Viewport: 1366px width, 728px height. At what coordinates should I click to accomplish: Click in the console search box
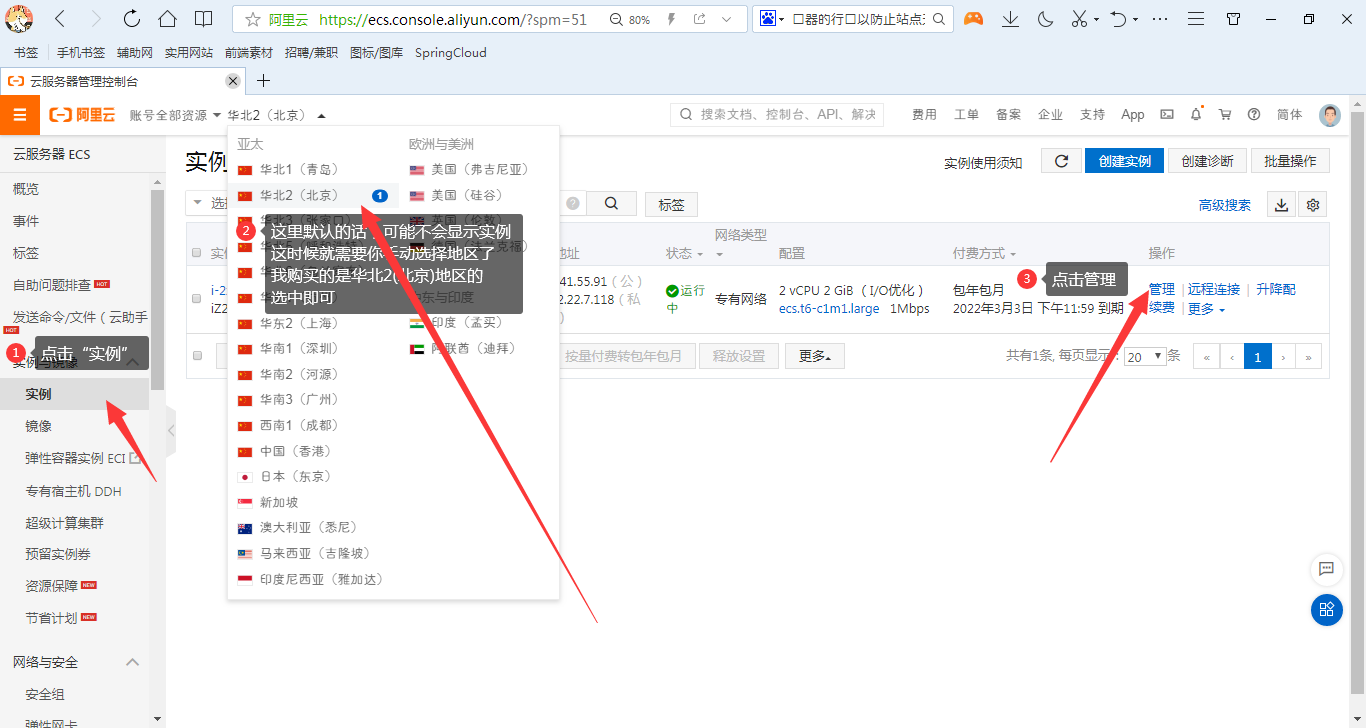click(777, 115)
